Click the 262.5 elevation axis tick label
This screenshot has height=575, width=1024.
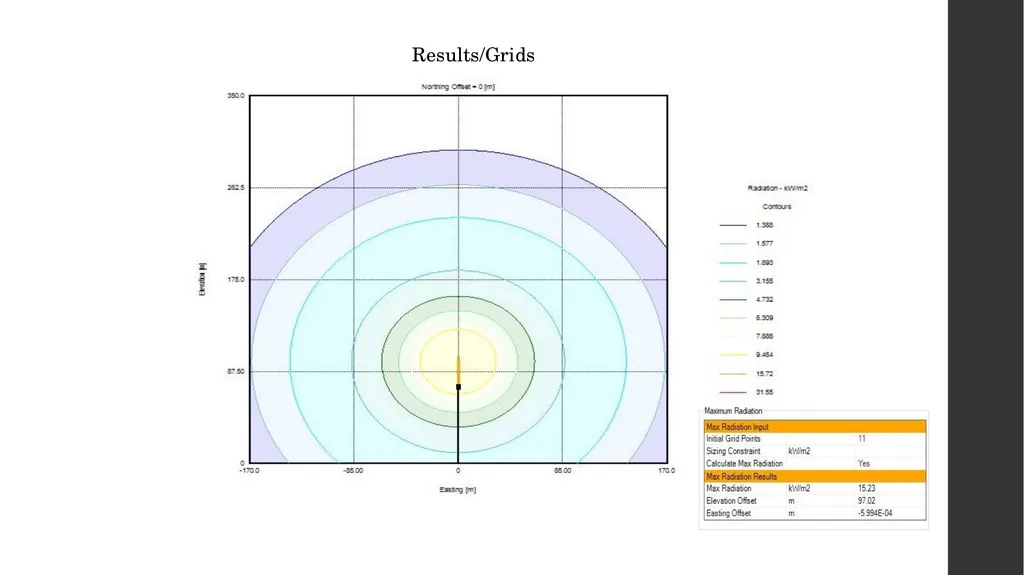(236, 188)
